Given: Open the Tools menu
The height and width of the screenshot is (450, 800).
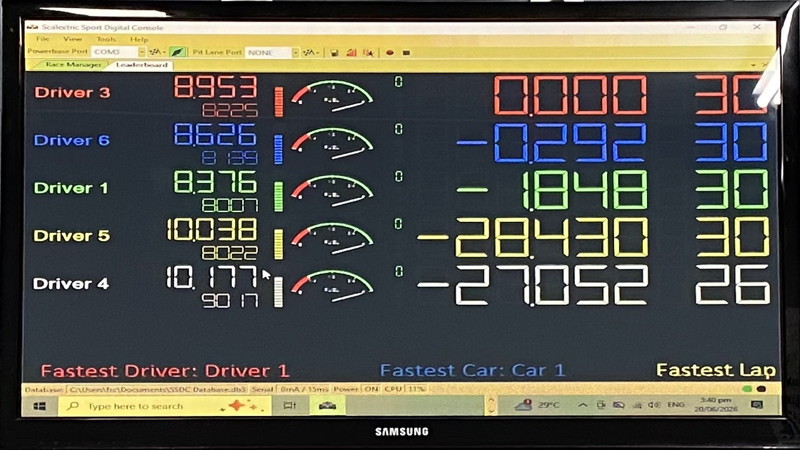Looking at the screenshot, I should (106, 39).
